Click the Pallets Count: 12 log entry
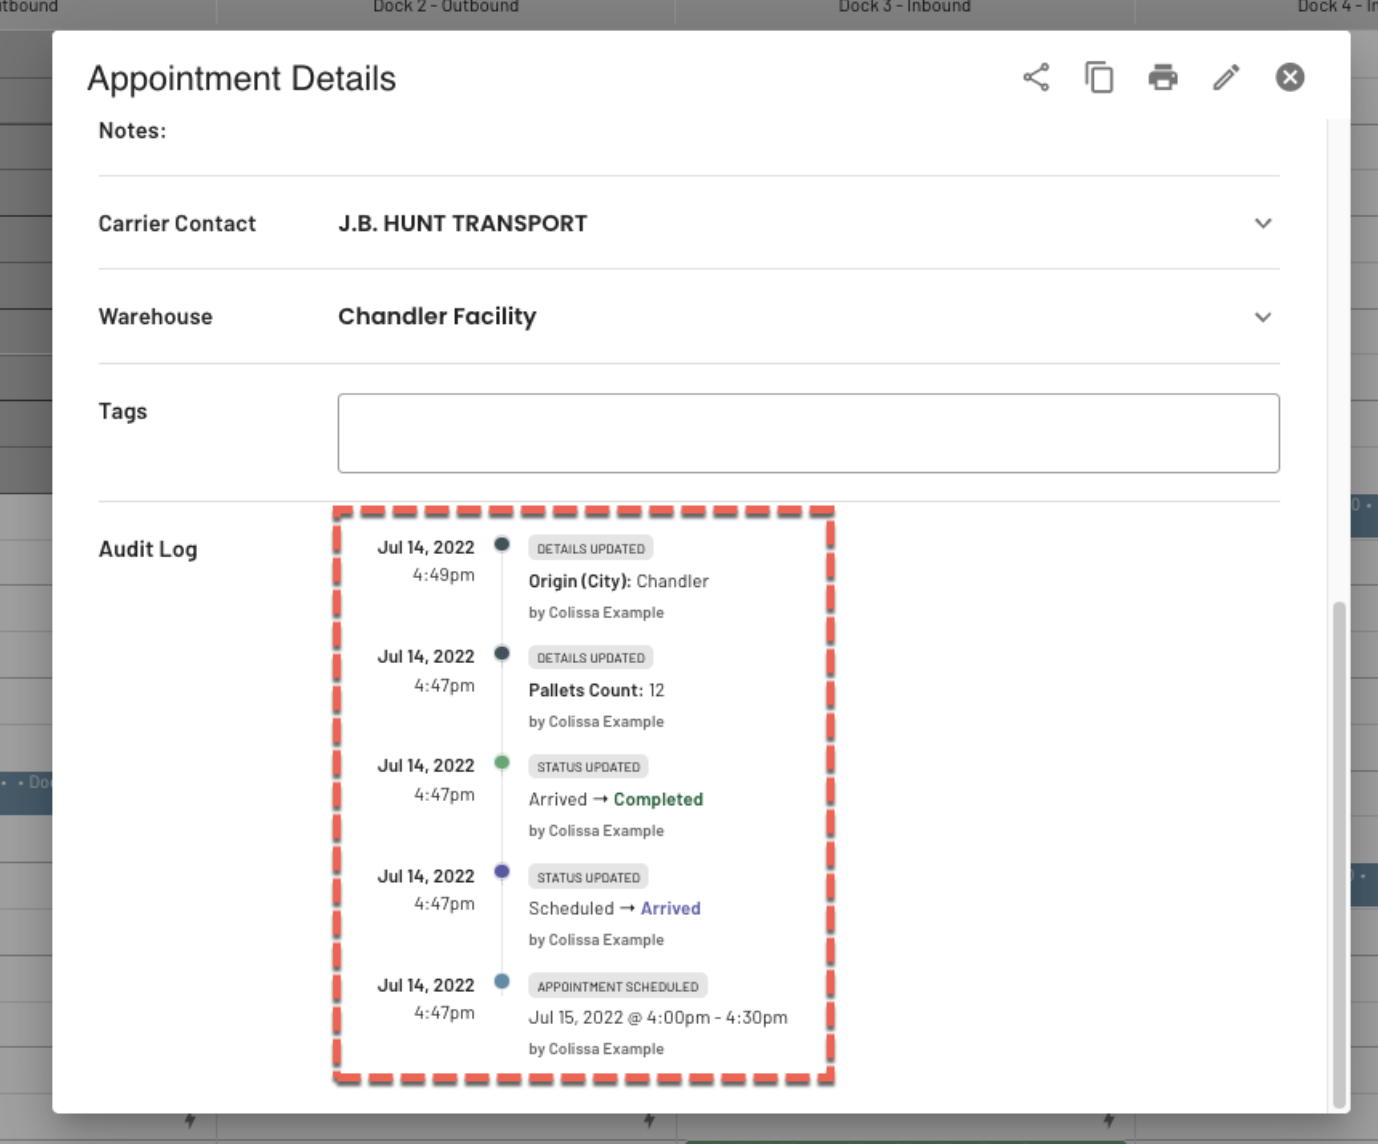Image resolution: width=1378 pixels, height=1144 pixels. (x=596, y=690)
